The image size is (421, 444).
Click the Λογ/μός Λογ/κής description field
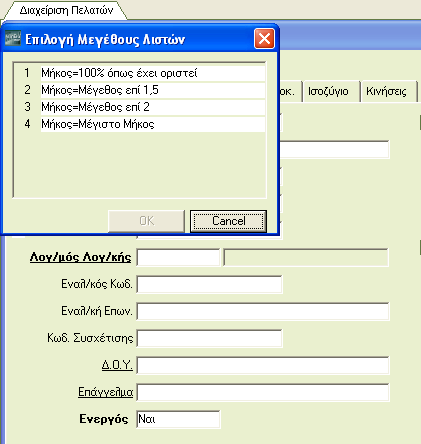tap(306, 257)
